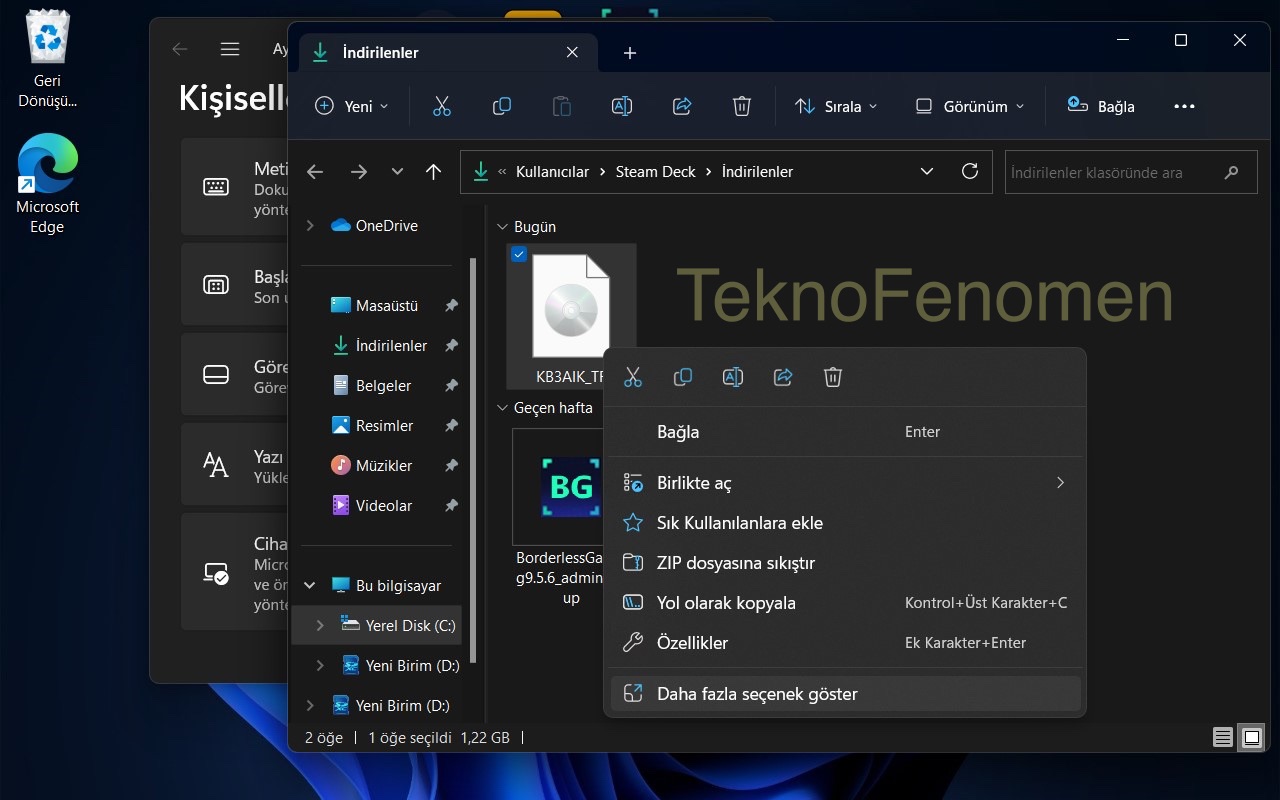The width and height of the screenshot is (1280, 800).
Task: Open the Sırala sort dropdown
Action: tap(836, 106)
